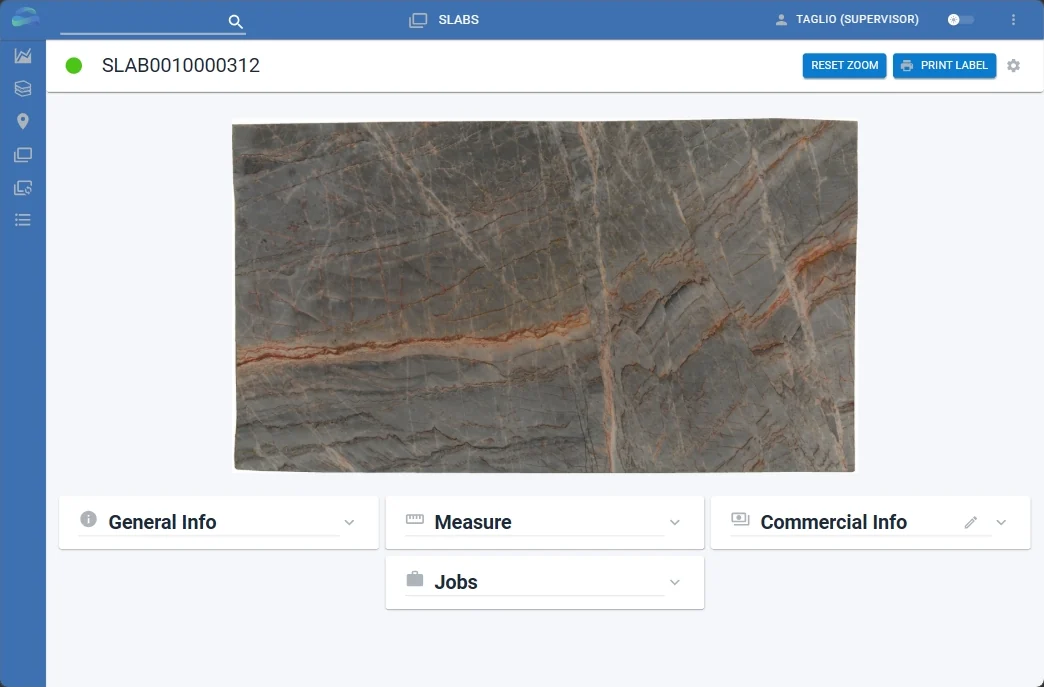Click the slab stone image
Screen dimensions: 1044x687
tap(545, 296)
